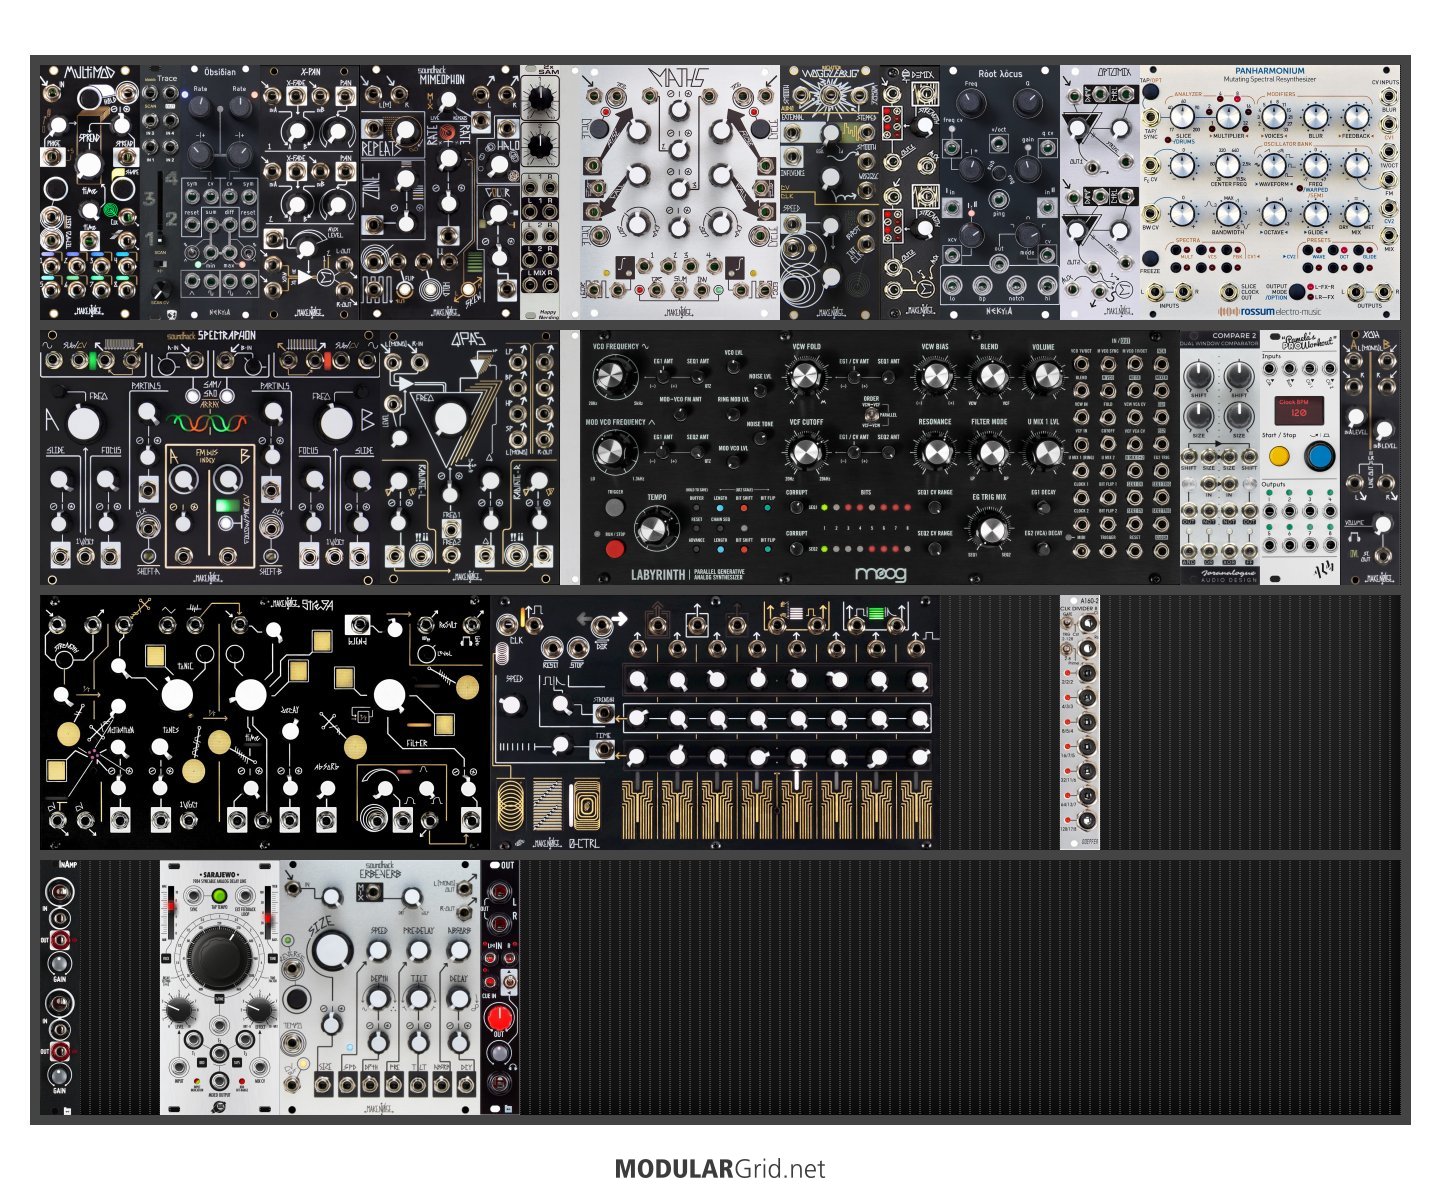Select the Maths module
Screen dimensions: 1441x1190
pos(680,193)
